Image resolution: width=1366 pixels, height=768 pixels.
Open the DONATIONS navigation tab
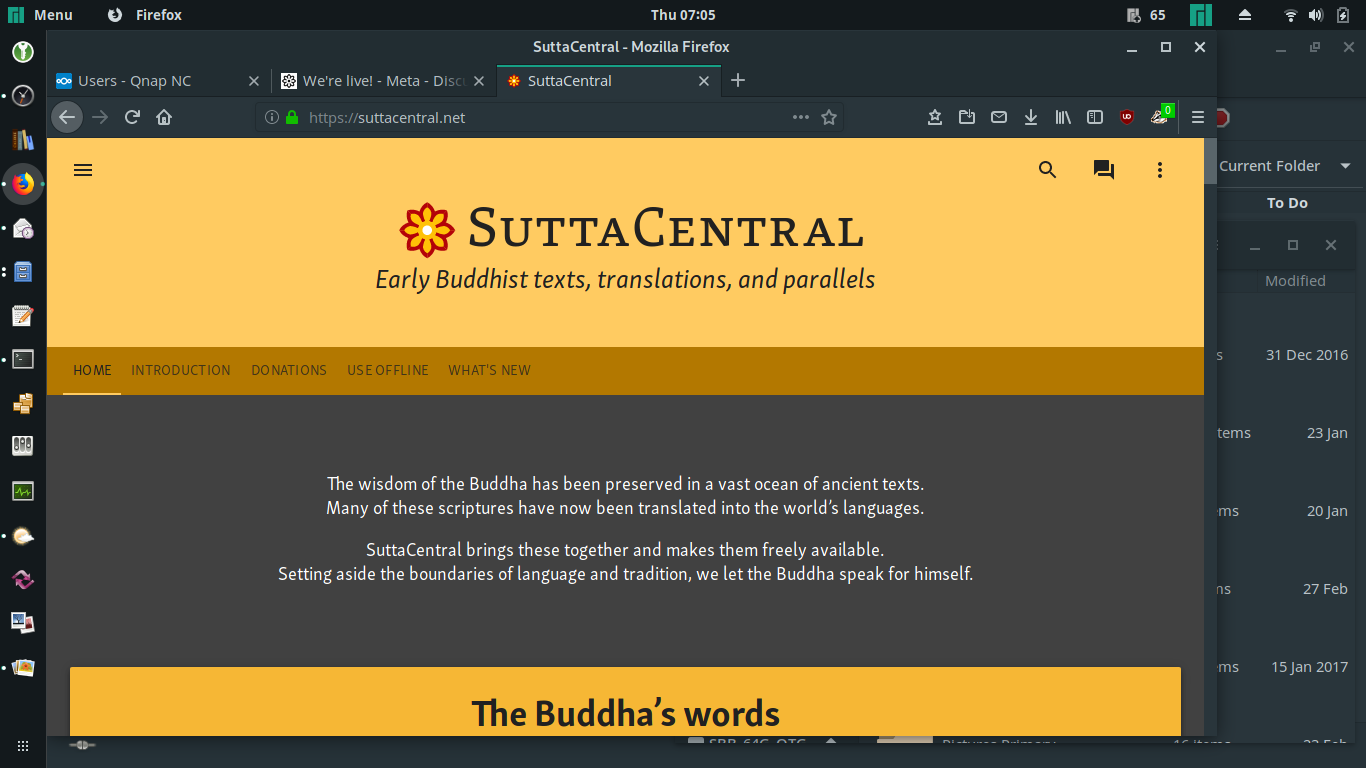[289, 370]
